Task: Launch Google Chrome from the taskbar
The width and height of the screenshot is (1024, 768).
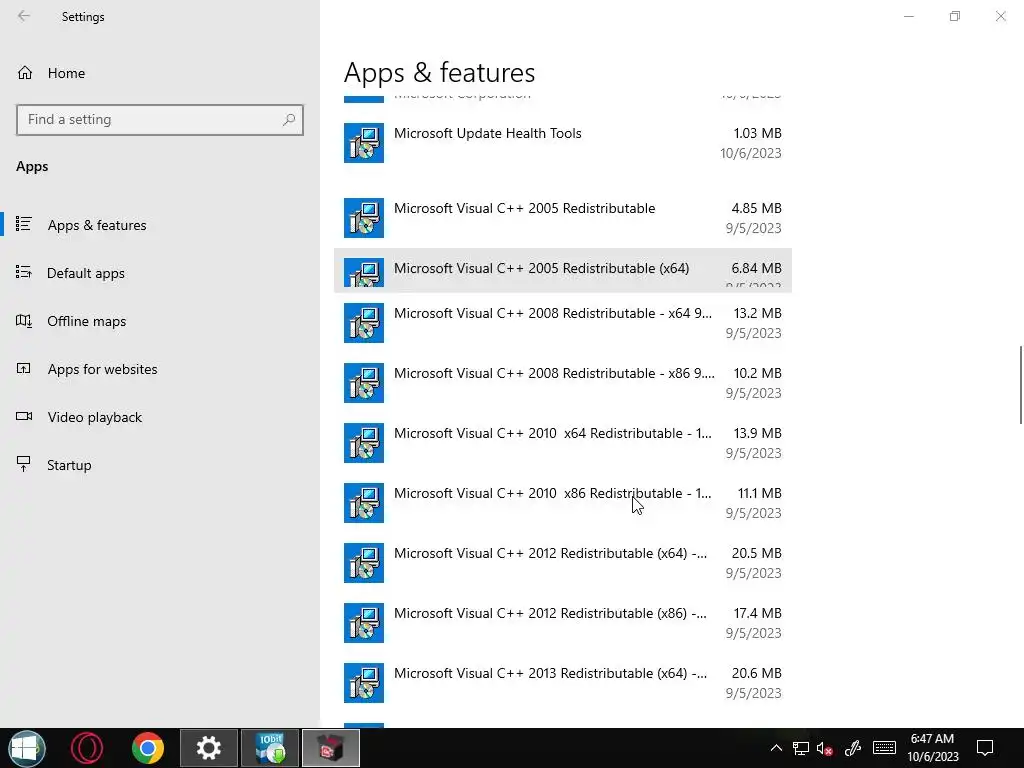Action: (x=148, y=748)
